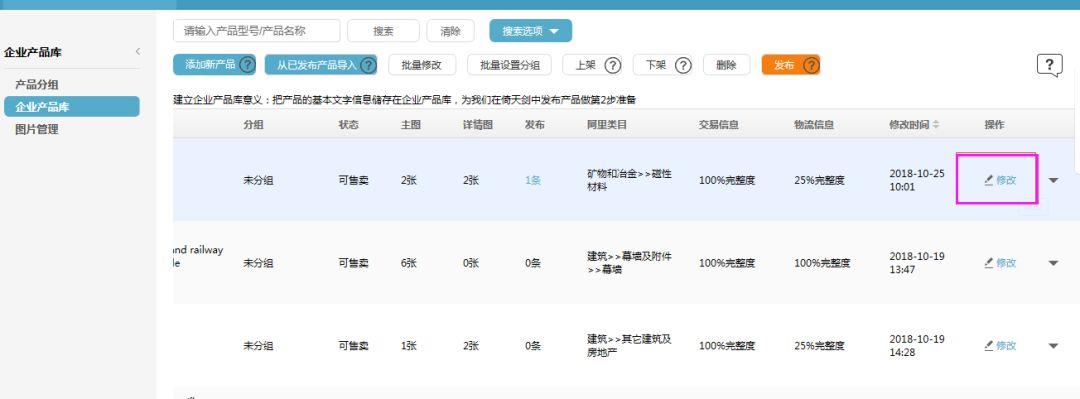Open the 1条 published link in the first row

click(533, 181)
